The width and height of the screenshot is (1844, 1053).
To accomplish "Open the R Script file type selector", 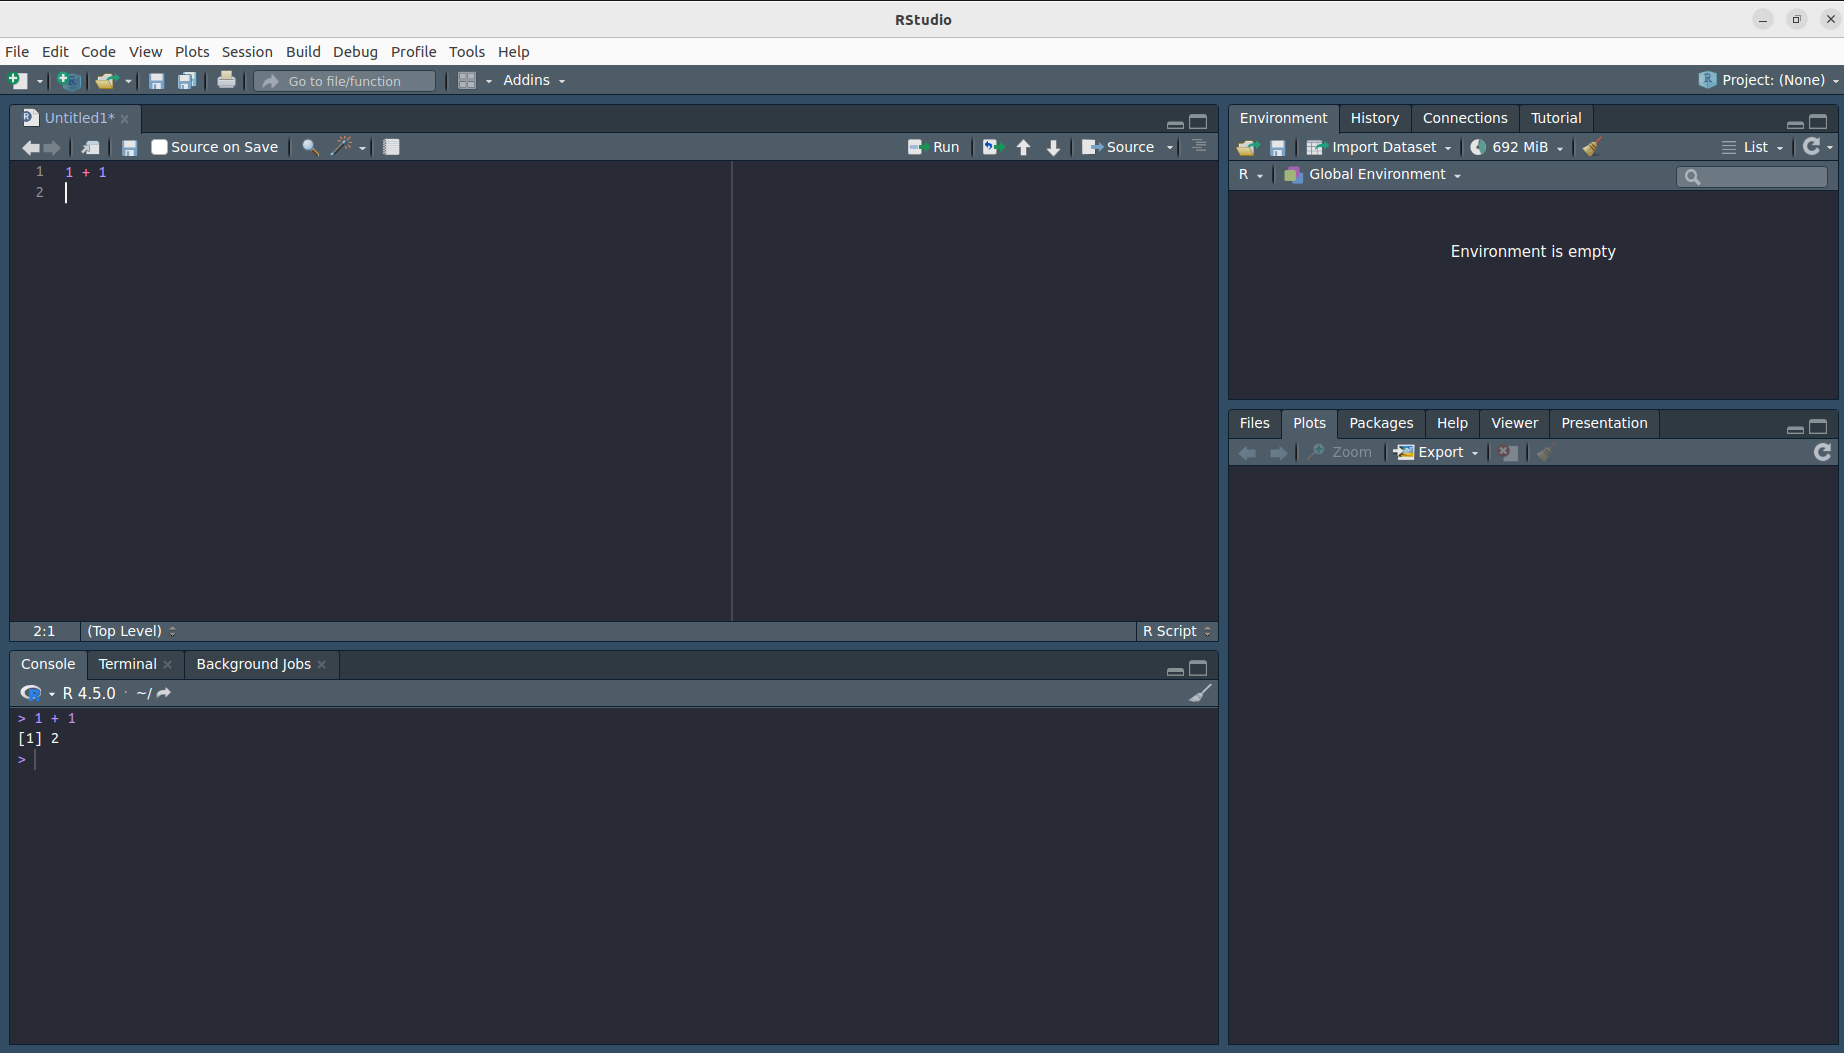I will [x=1177, y=631].
